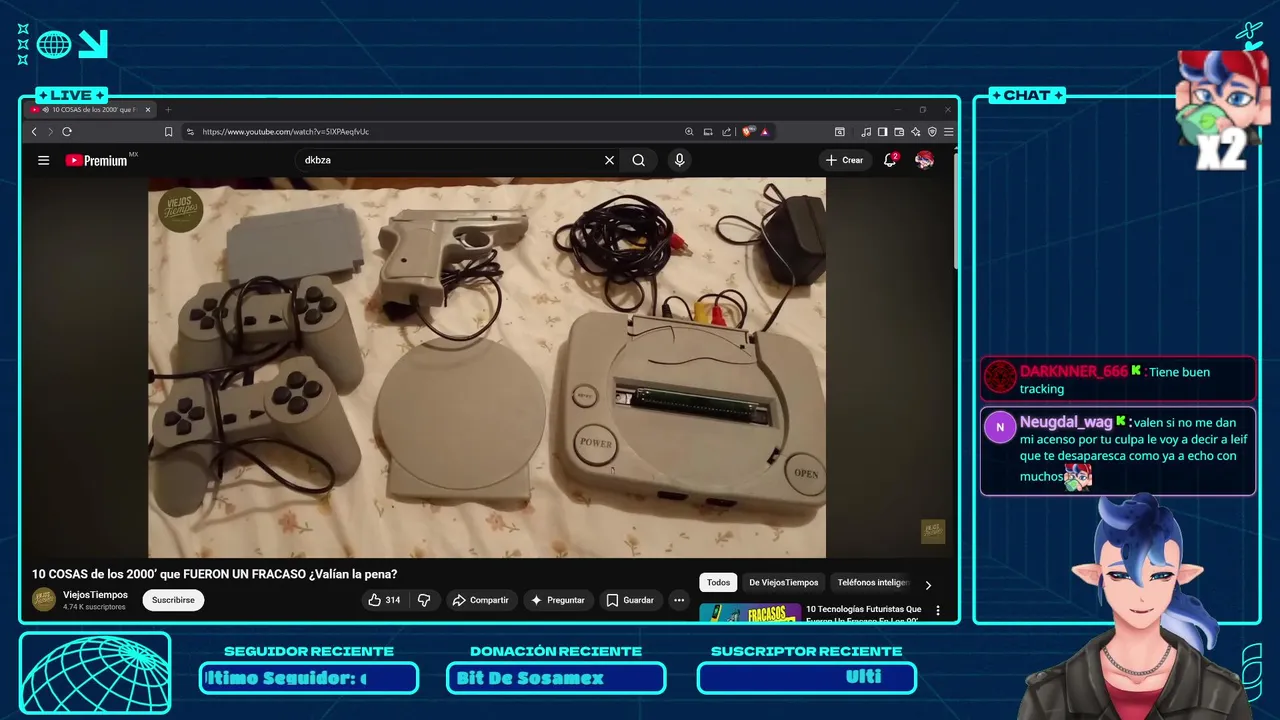The image size is (1280, 720).
Task: Open the Leo AI sparkle icon
Action: coord(915,132)
